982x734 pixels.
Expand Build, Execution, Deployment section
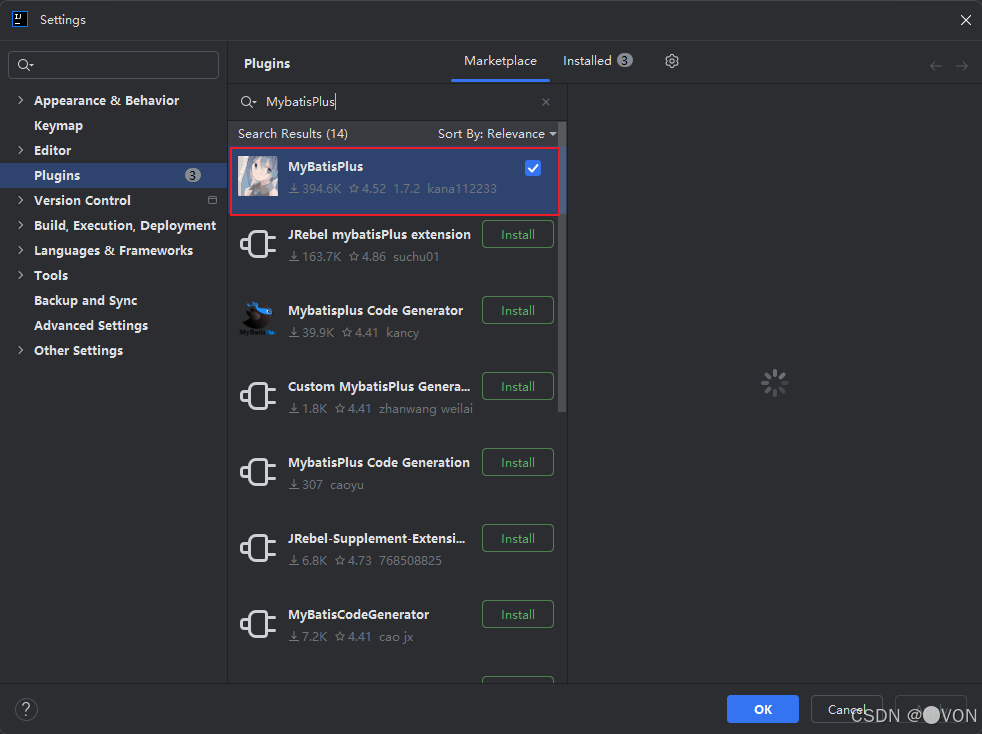click(21, 225)
